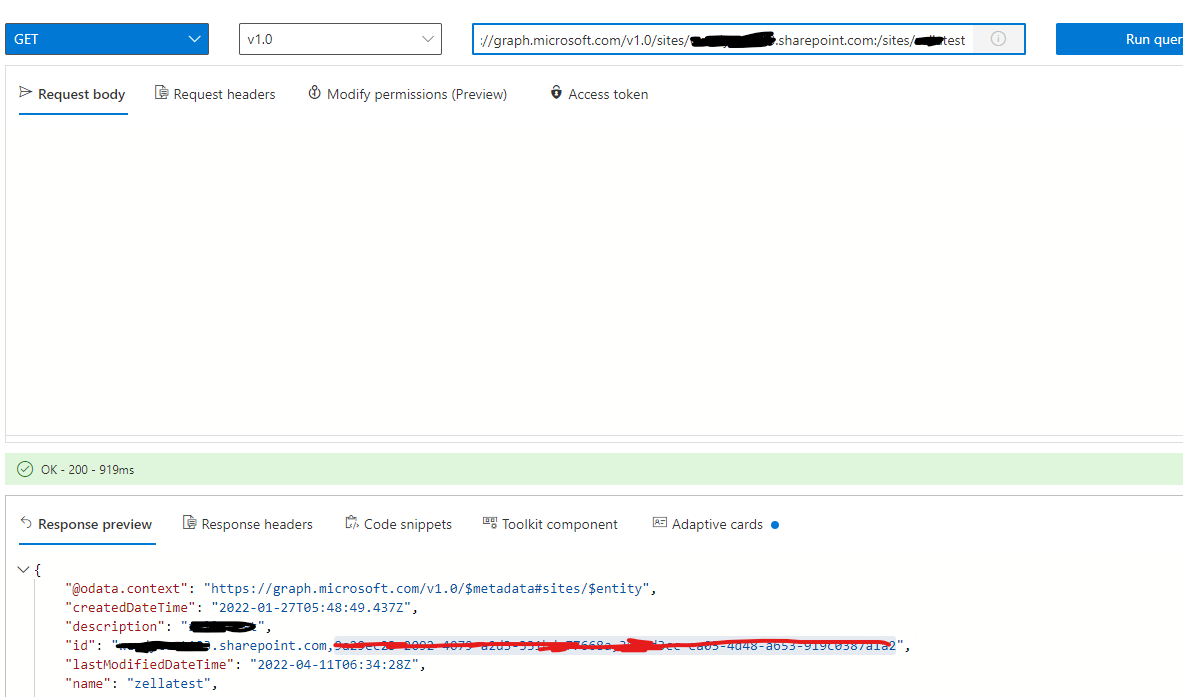Viewport: 1183px width, 697px height.
Task: Click the Access token key icon
Action: coord(556,93)
